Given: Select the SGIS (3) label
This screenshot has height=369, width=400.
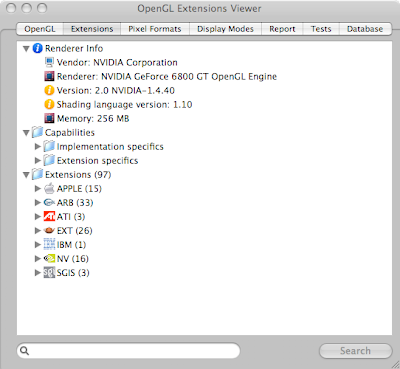Looking at the screenshot, I should pyautogui.click(x=73, y=273).
